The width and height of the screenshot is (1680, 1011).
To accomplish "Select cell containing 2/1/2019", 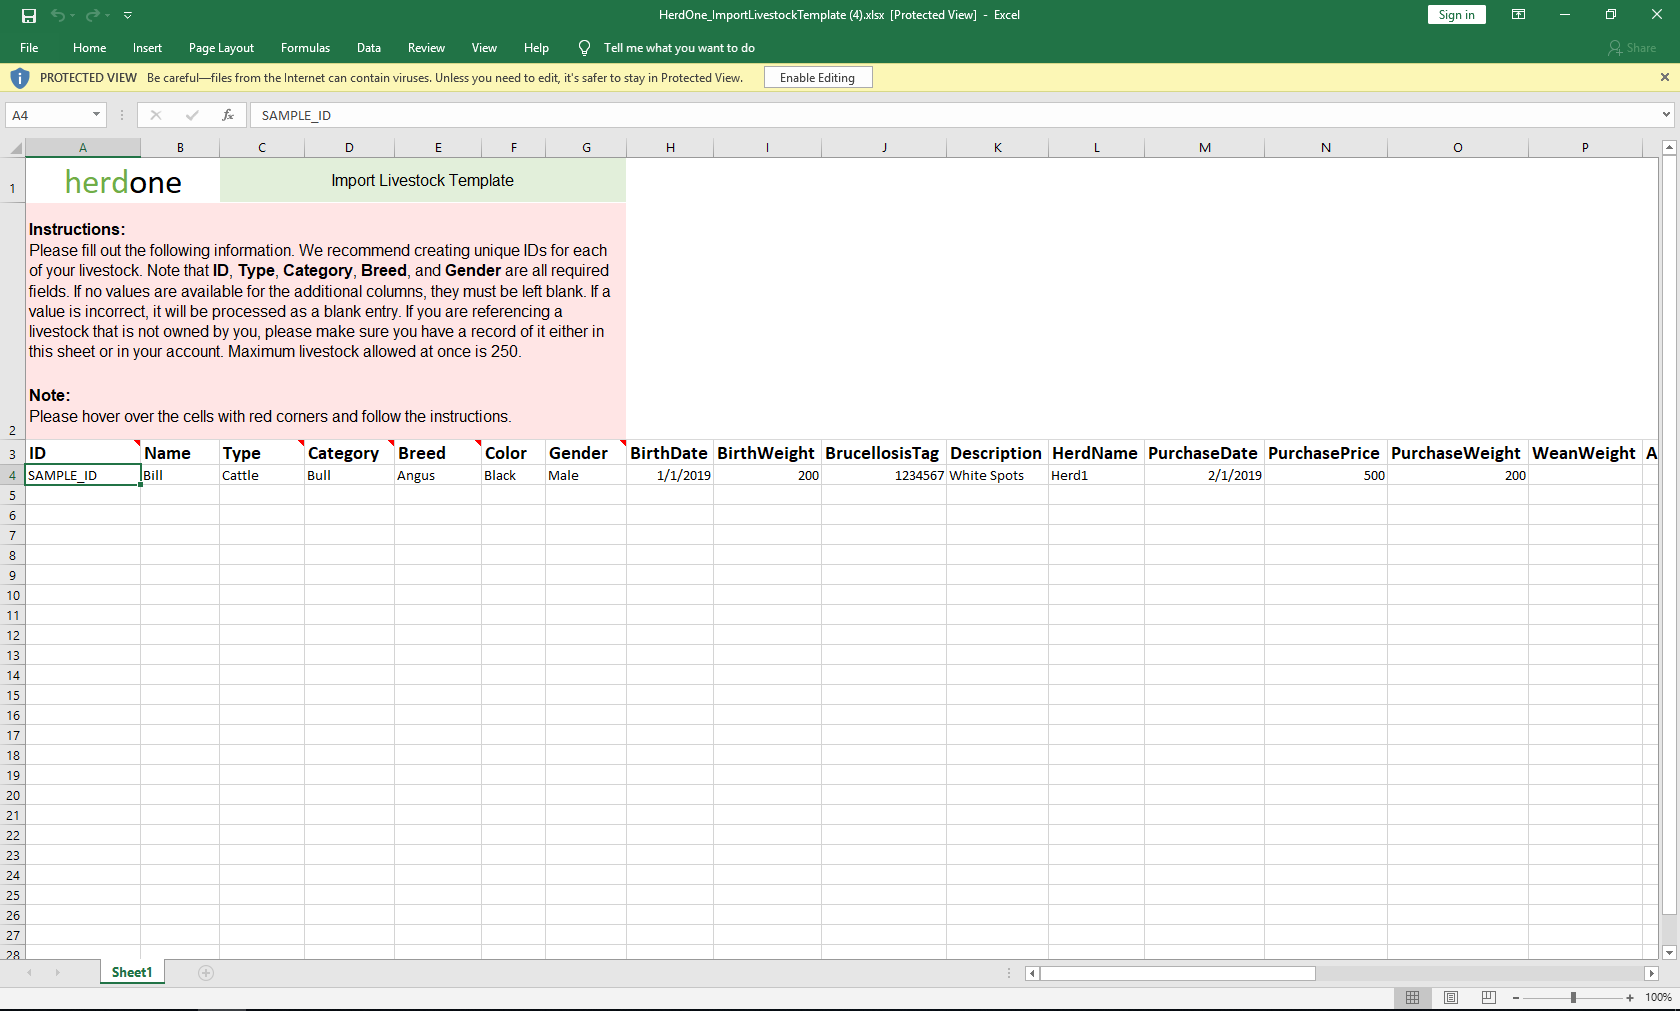I will [1205, 475].
